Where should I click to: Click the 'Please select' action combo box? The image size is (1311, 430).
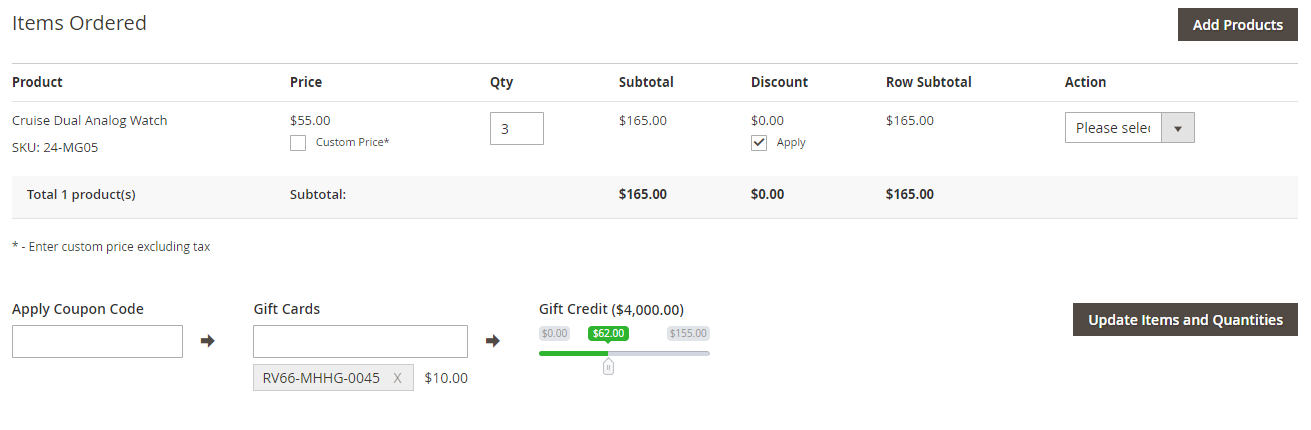(x=1113, y=128)
